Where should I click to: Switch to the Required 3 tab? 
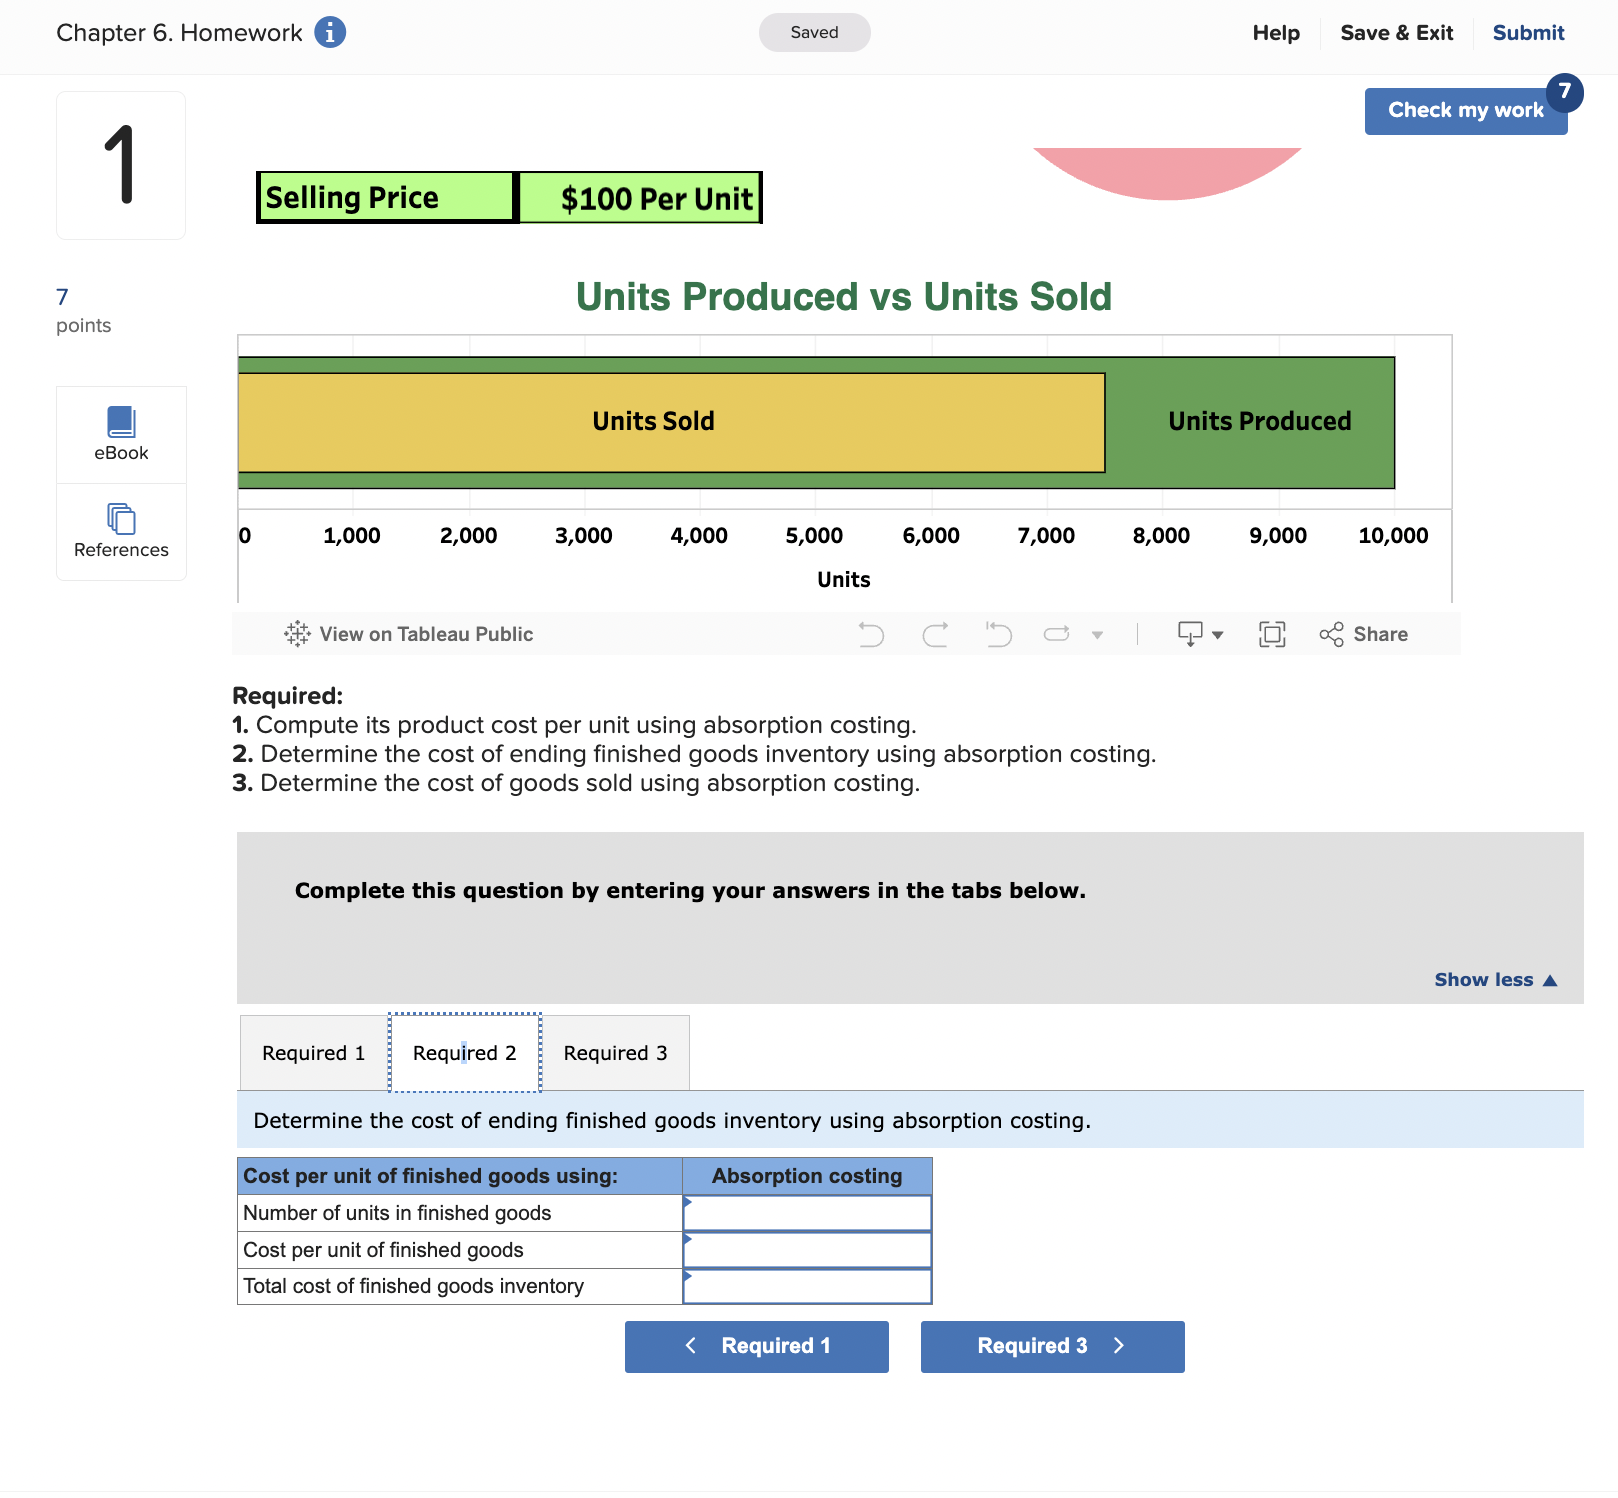click(x=615, y=1052)
